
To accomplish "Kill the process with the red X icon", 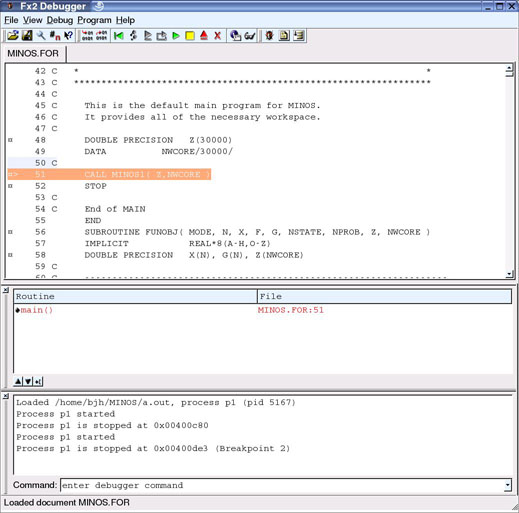I will (x=218, y=35).
